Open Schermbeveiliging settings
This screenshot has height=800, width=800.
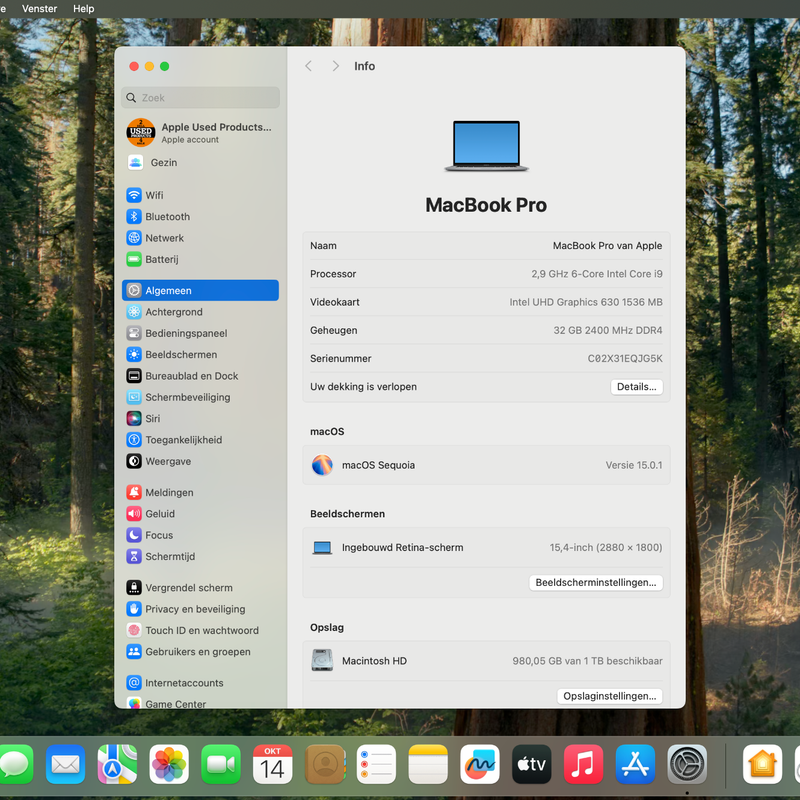(x=201, y=397)
